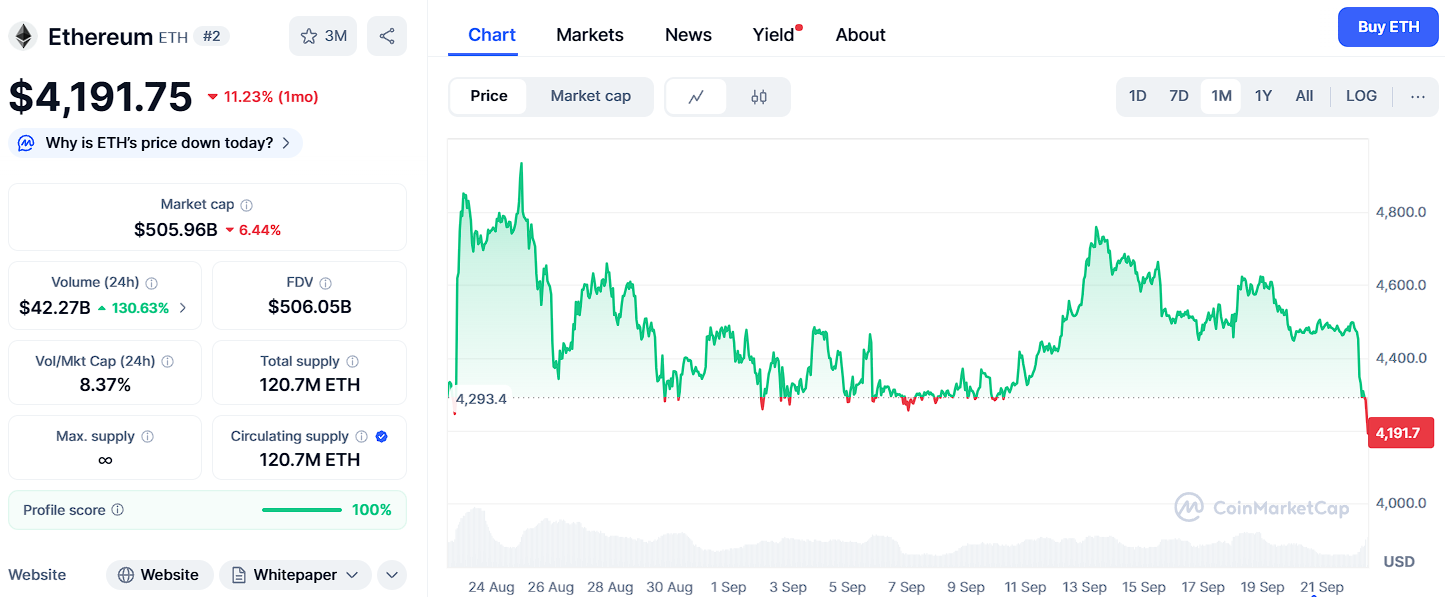Open the Yield tab
Screen dimensions: 1445x597
pos(774,35)
